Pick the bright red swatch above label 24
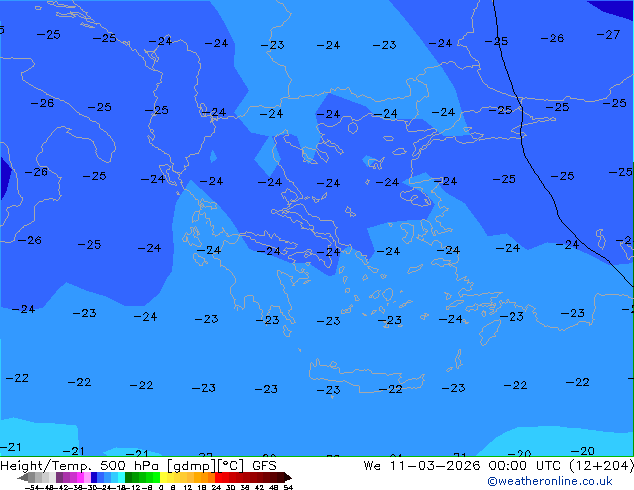Screen dimensions: 634x490 tap(218, 477)
